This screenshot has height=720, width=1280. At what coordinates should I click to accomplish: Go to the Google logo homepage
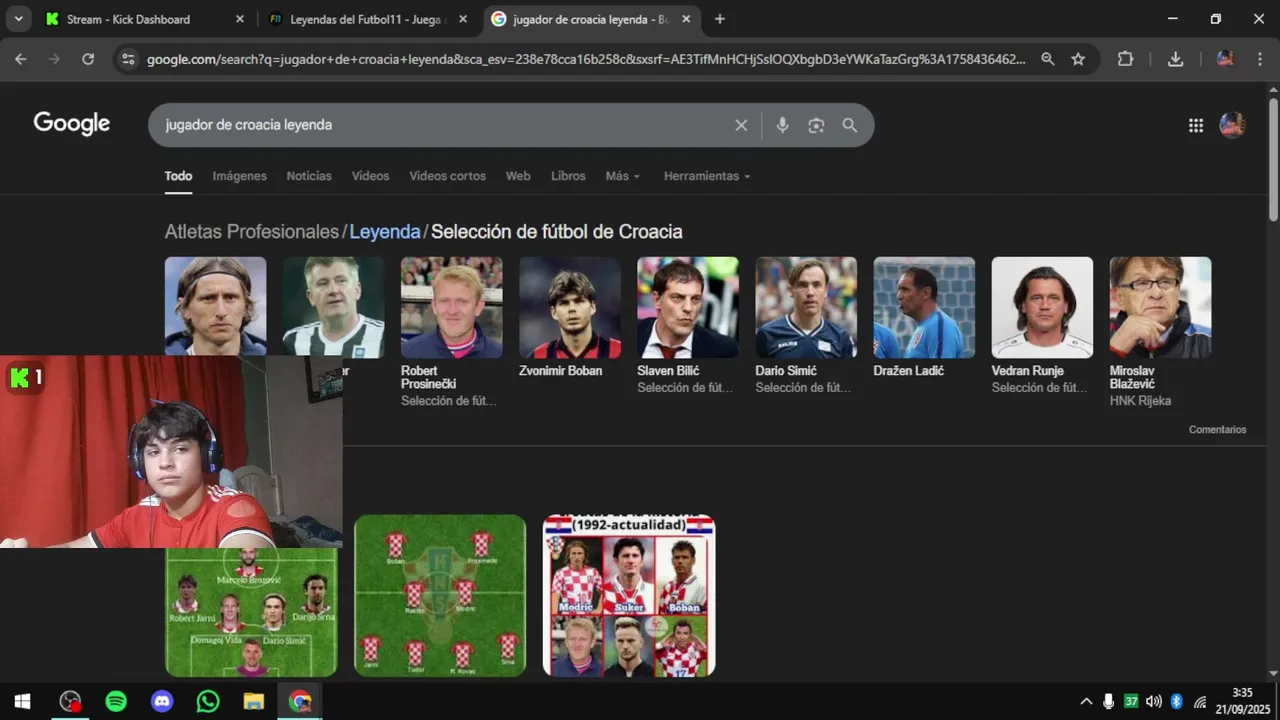coord(72,124)
